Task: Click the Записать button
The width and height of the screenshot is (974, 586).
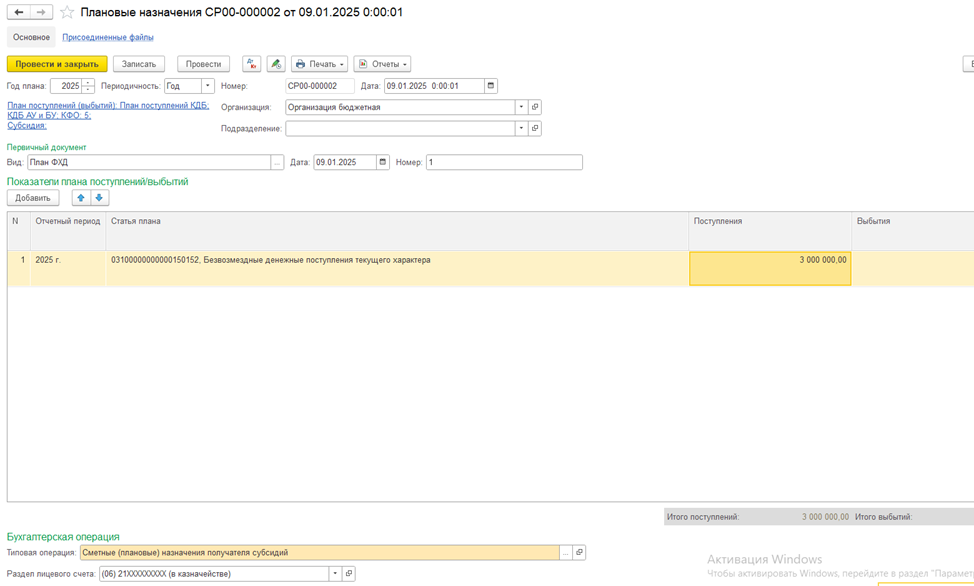Action: 139,64
